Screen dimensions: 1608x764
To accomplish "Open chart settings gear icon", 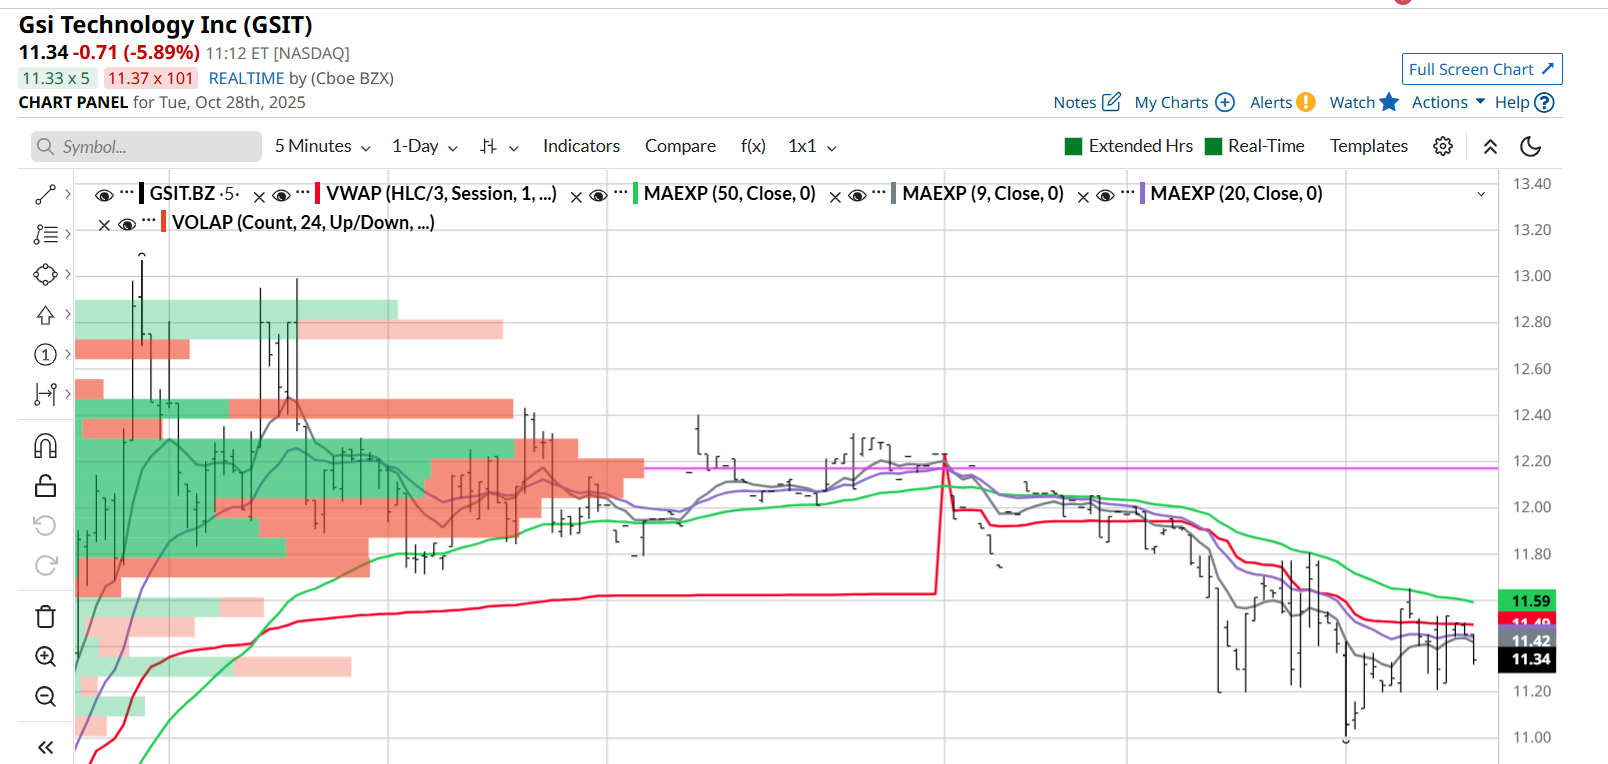I will point(1442,146).
